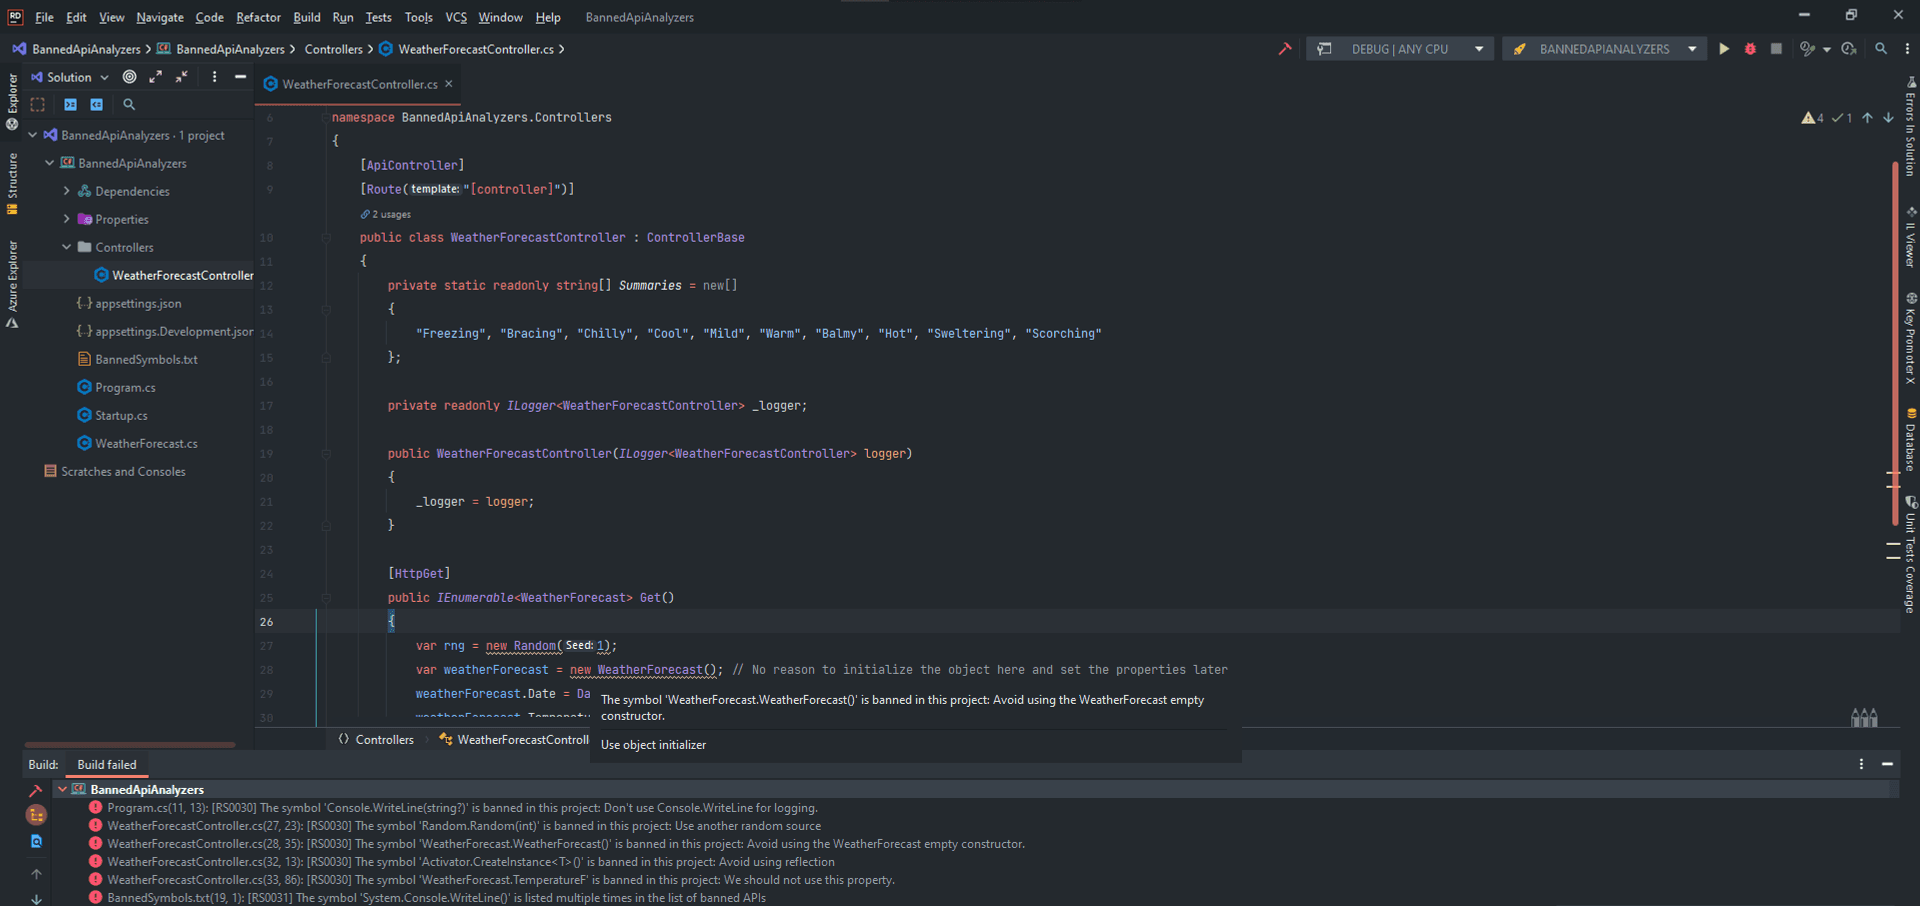Open Startup.cs in the solution tree
This screenshot has height=906, width=1920.
[x=121, y=415]
